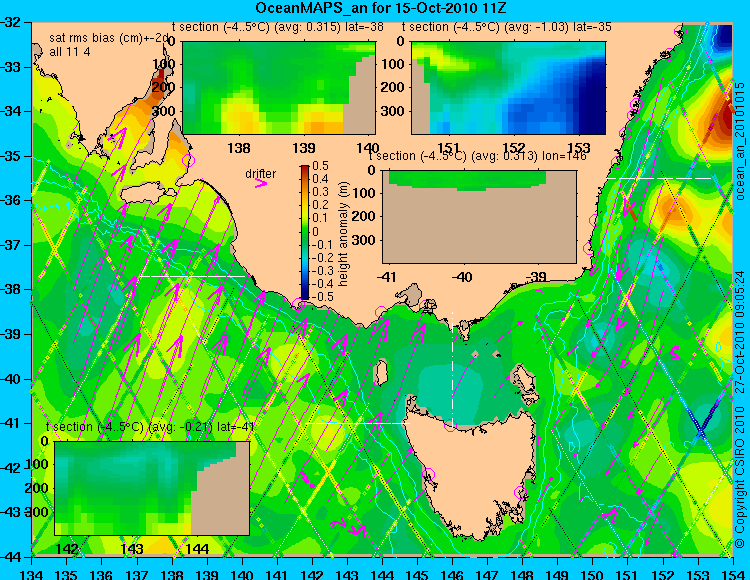Click the 'all 11 4' statistics text
The image size is (750, 580).
coord(69,52)
